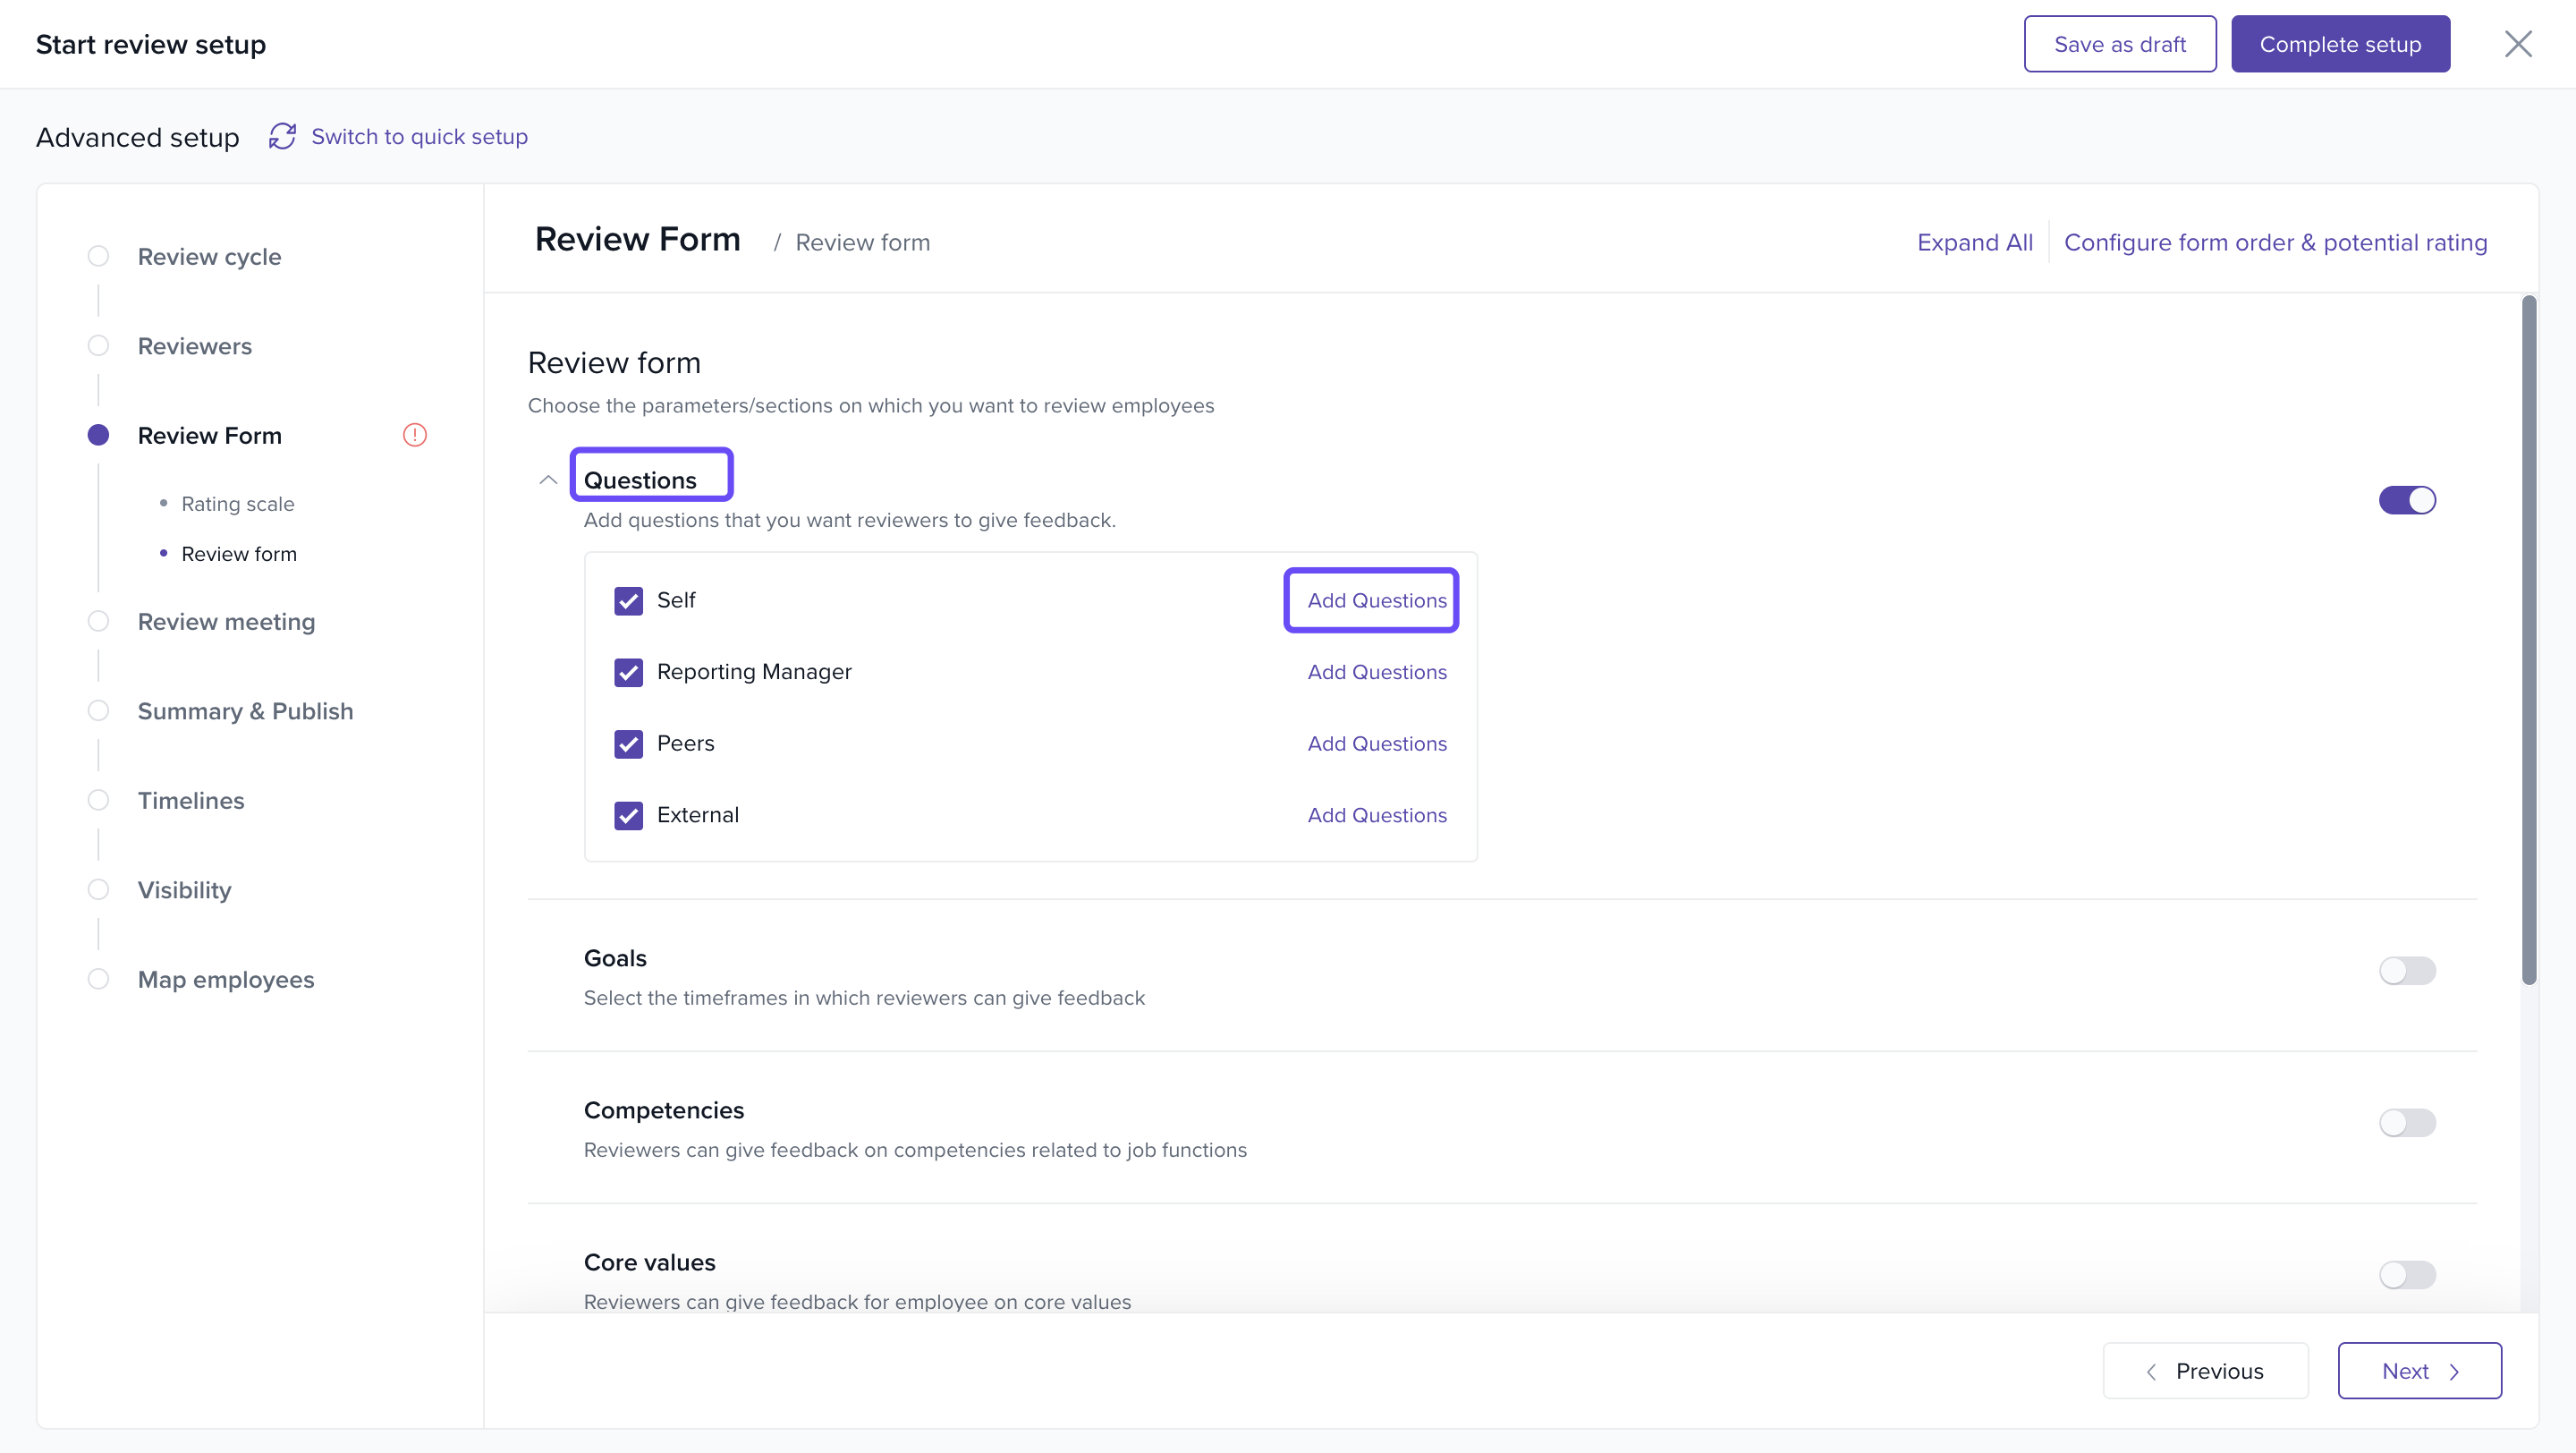Click the Timelines step circle indicator
Image resolution: width=2576 pixels, height=1453 pixels.
pyautogui.click(x=98, y=800)
